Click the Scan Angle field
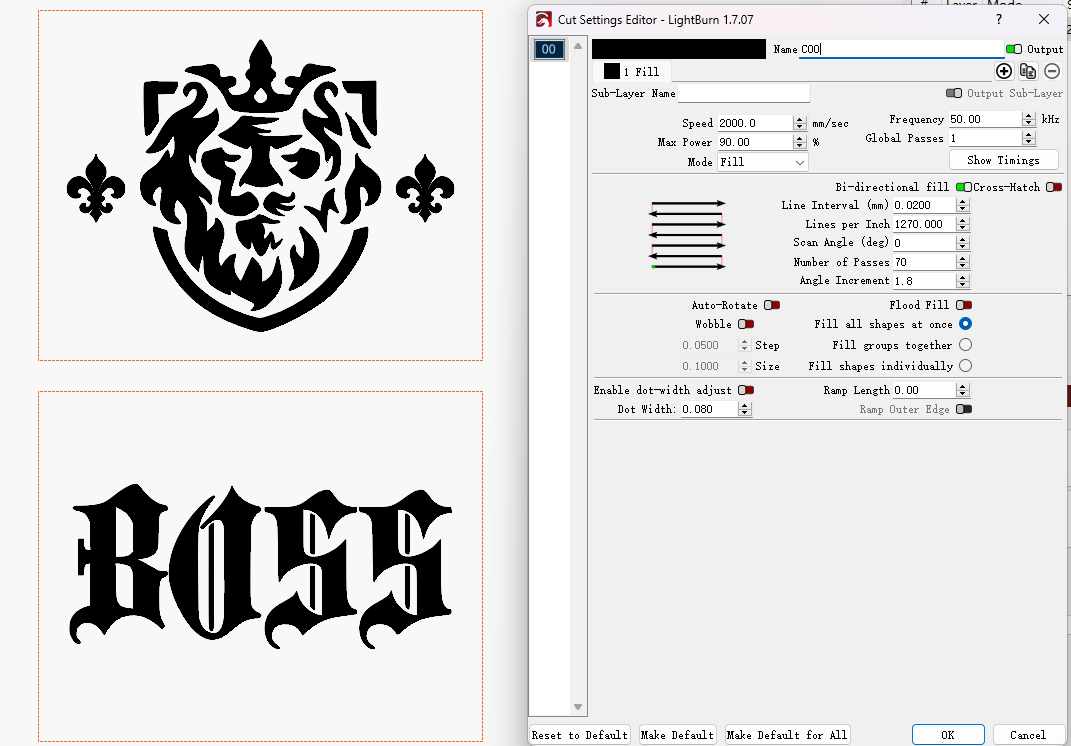The width and height of the screenshot is (1071, 746). click(924, 243)
